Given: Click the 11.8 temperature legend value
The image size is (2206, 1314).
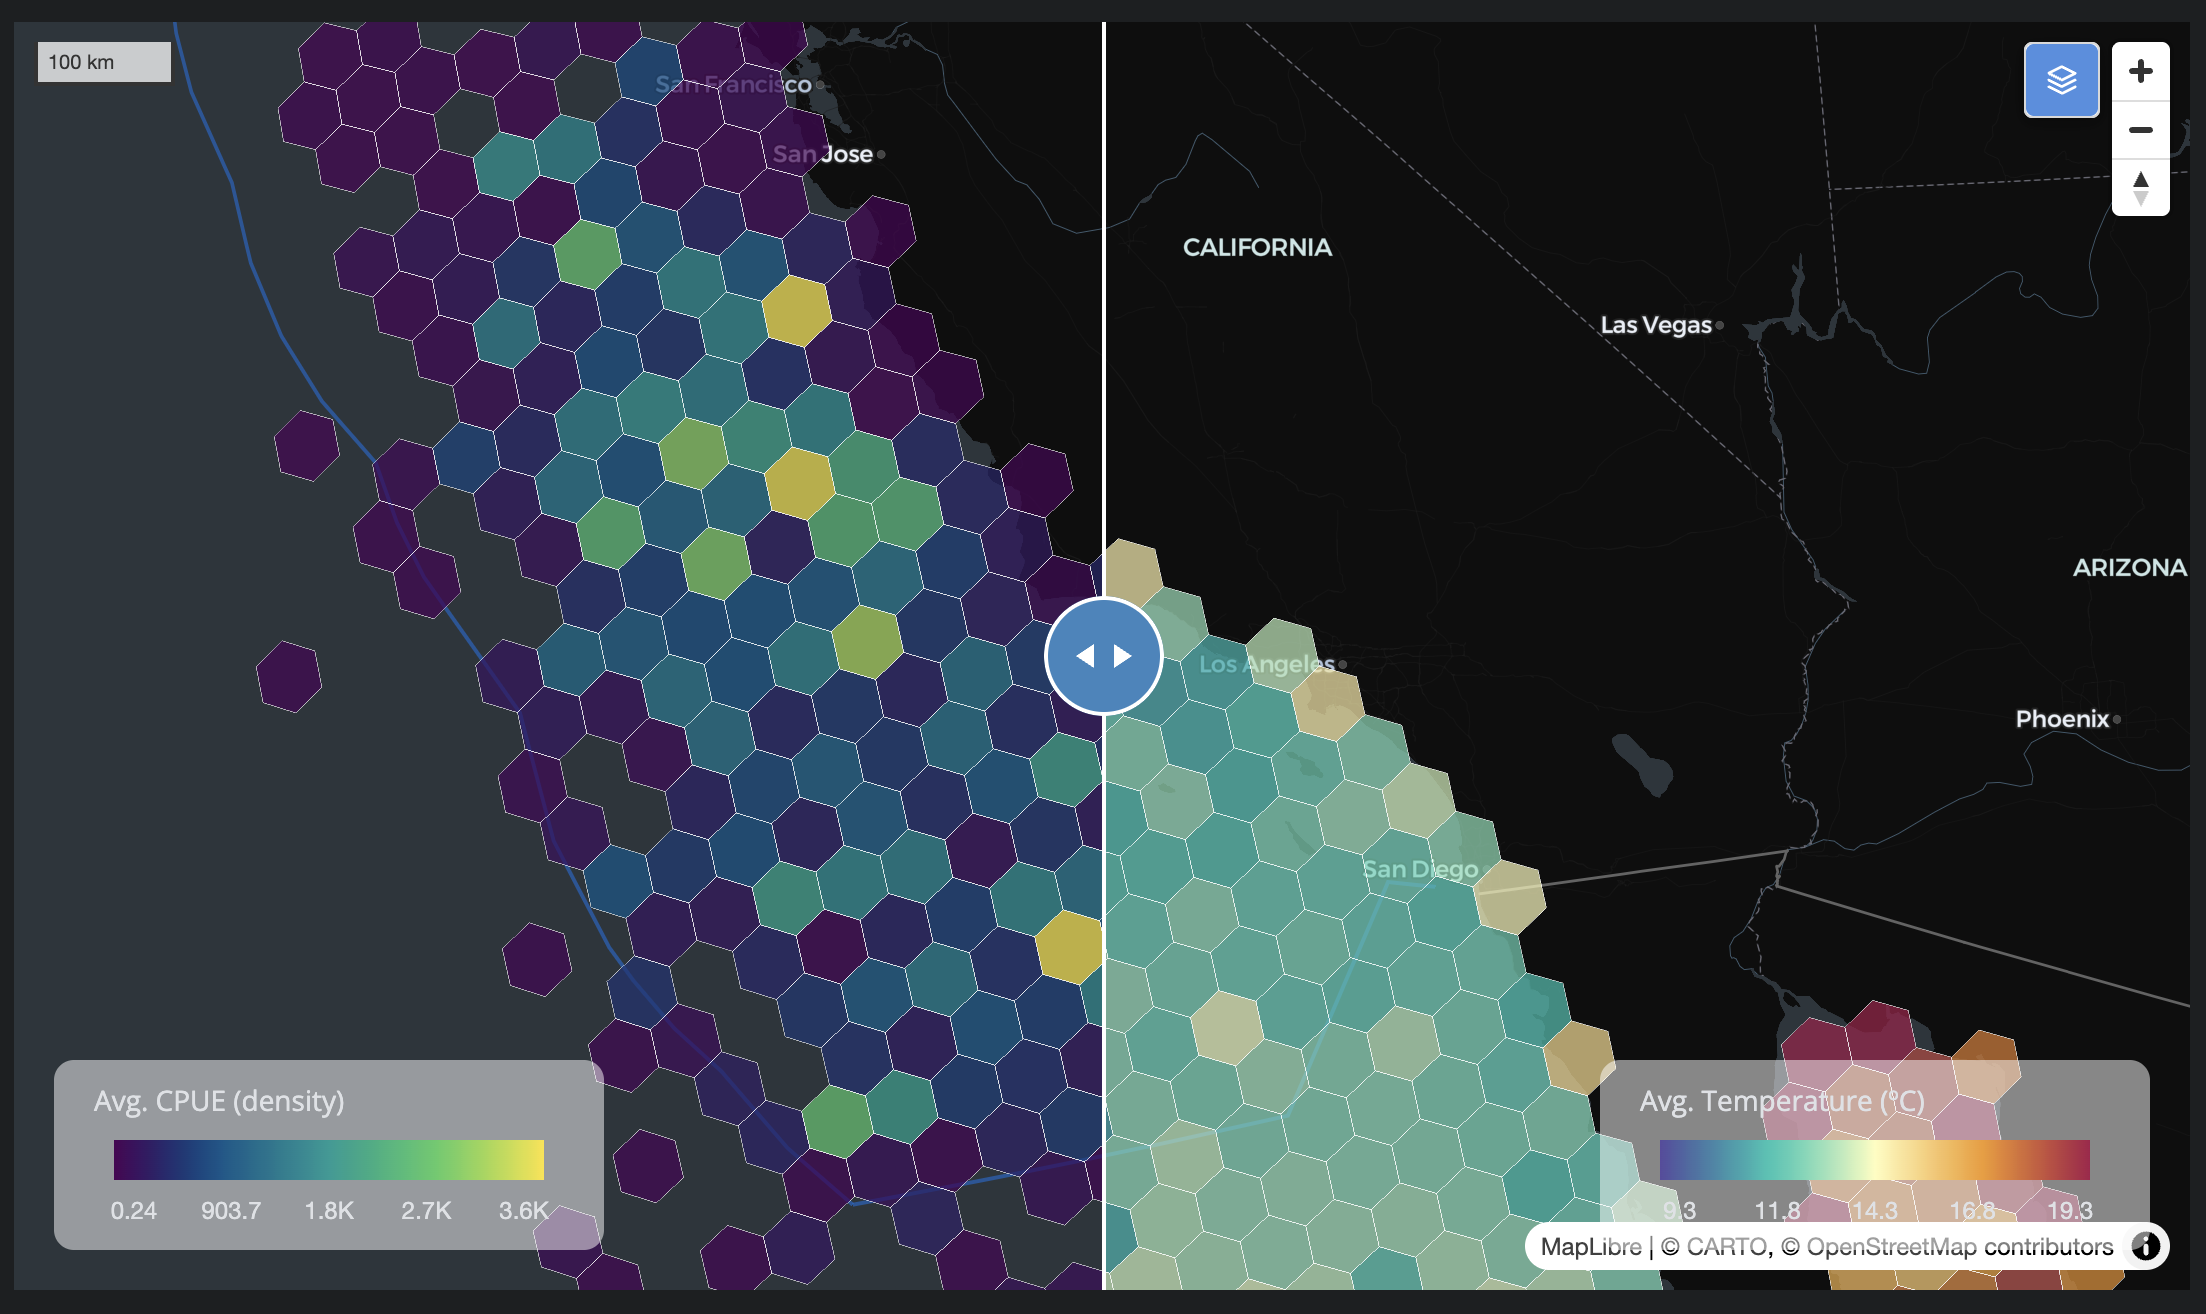Looking at the screenshot, I should [x=1777, y=1211].
